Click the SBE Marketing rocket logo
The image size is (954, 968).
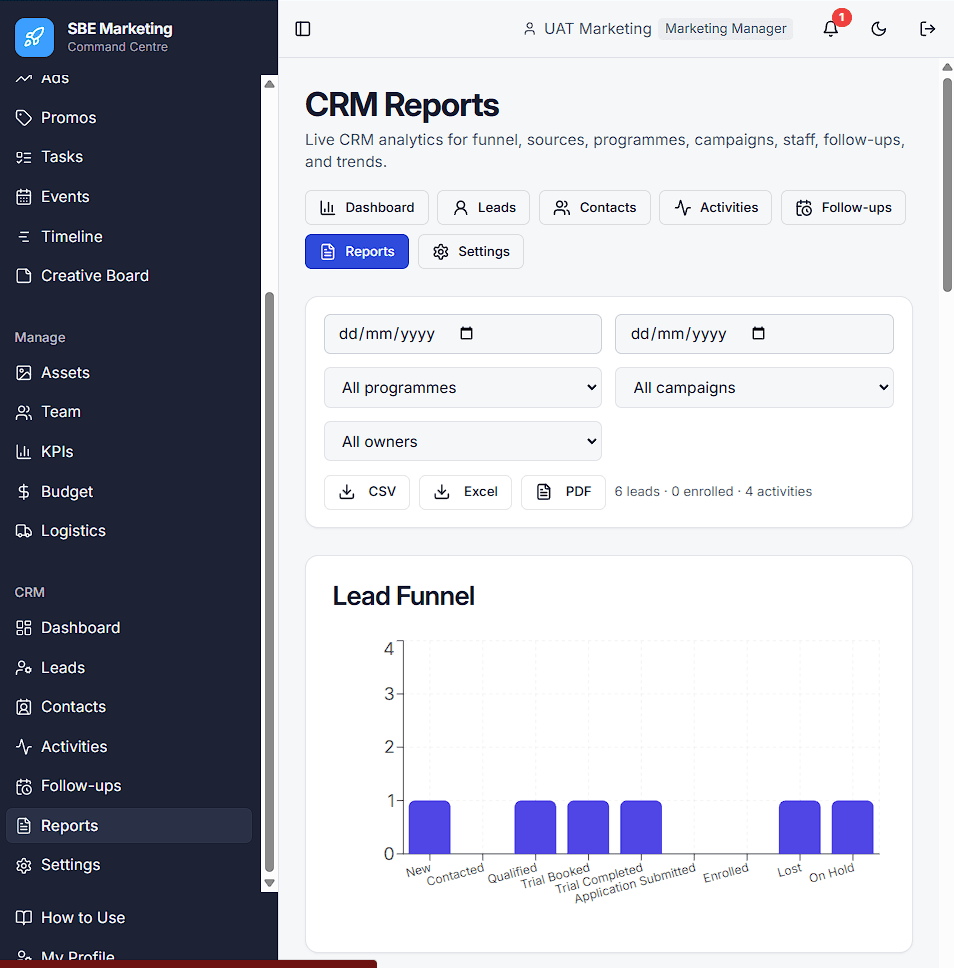pos(35,37)
